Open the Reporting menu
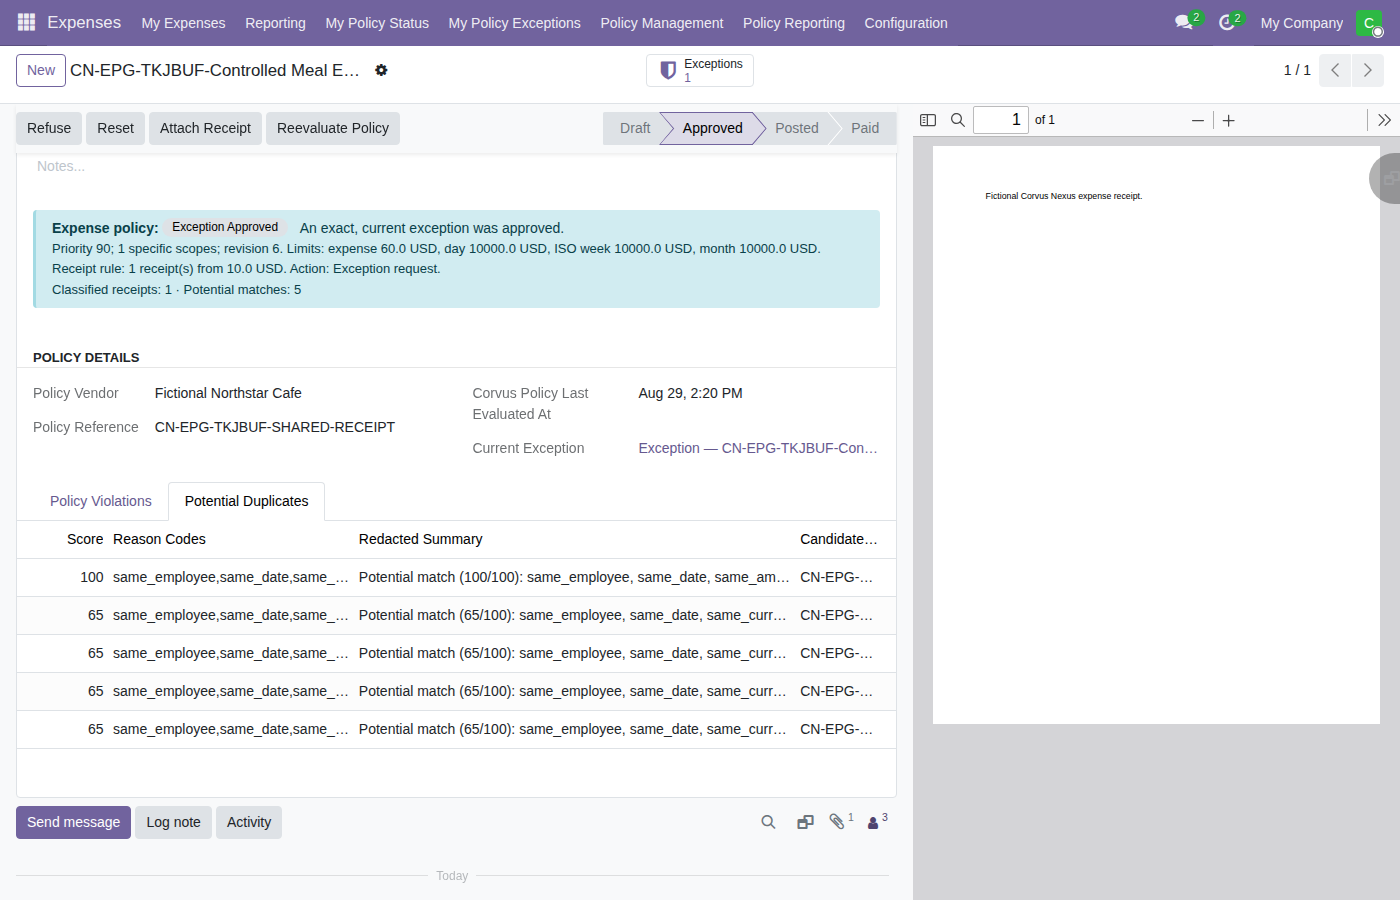This screenshot has width=1400, height=900. click(x=275, y=23)
